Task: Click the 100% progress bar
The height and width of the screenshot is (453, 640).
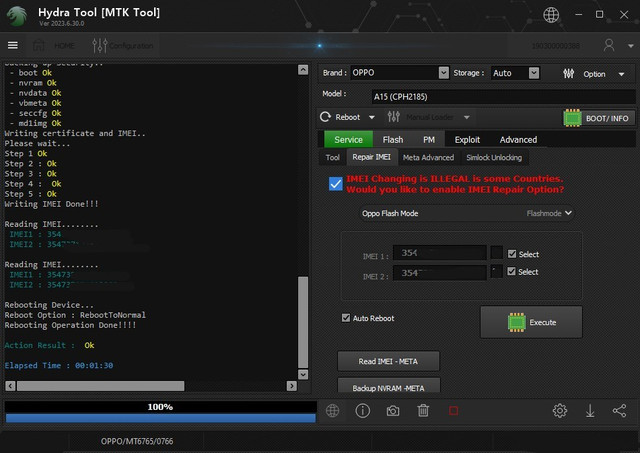Action: point(160,412)
